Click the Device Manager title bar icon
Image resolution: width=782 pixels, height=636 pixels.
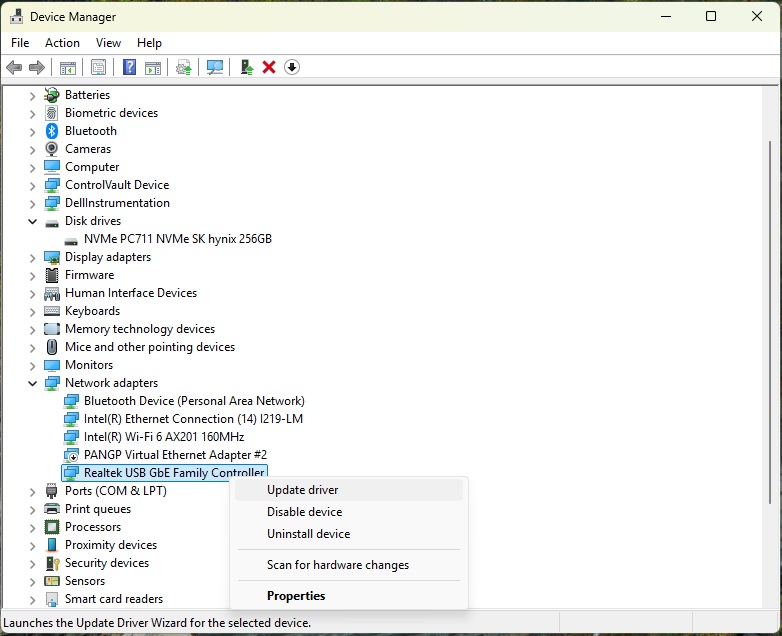point(16,16)
